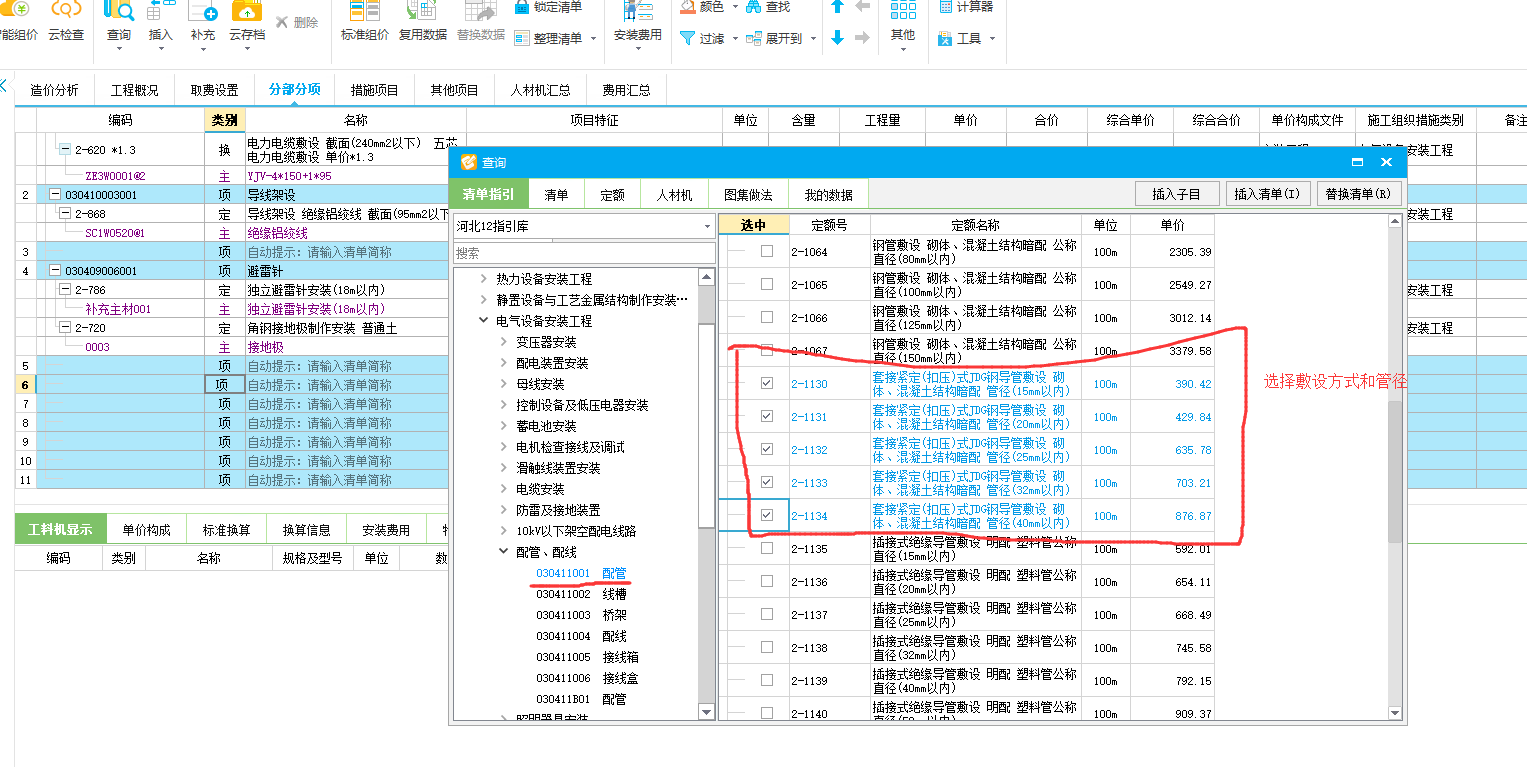The image size is (1527, 767).
Task: Click the 搜索 search field in query dialog
Action: pos(584,253)
